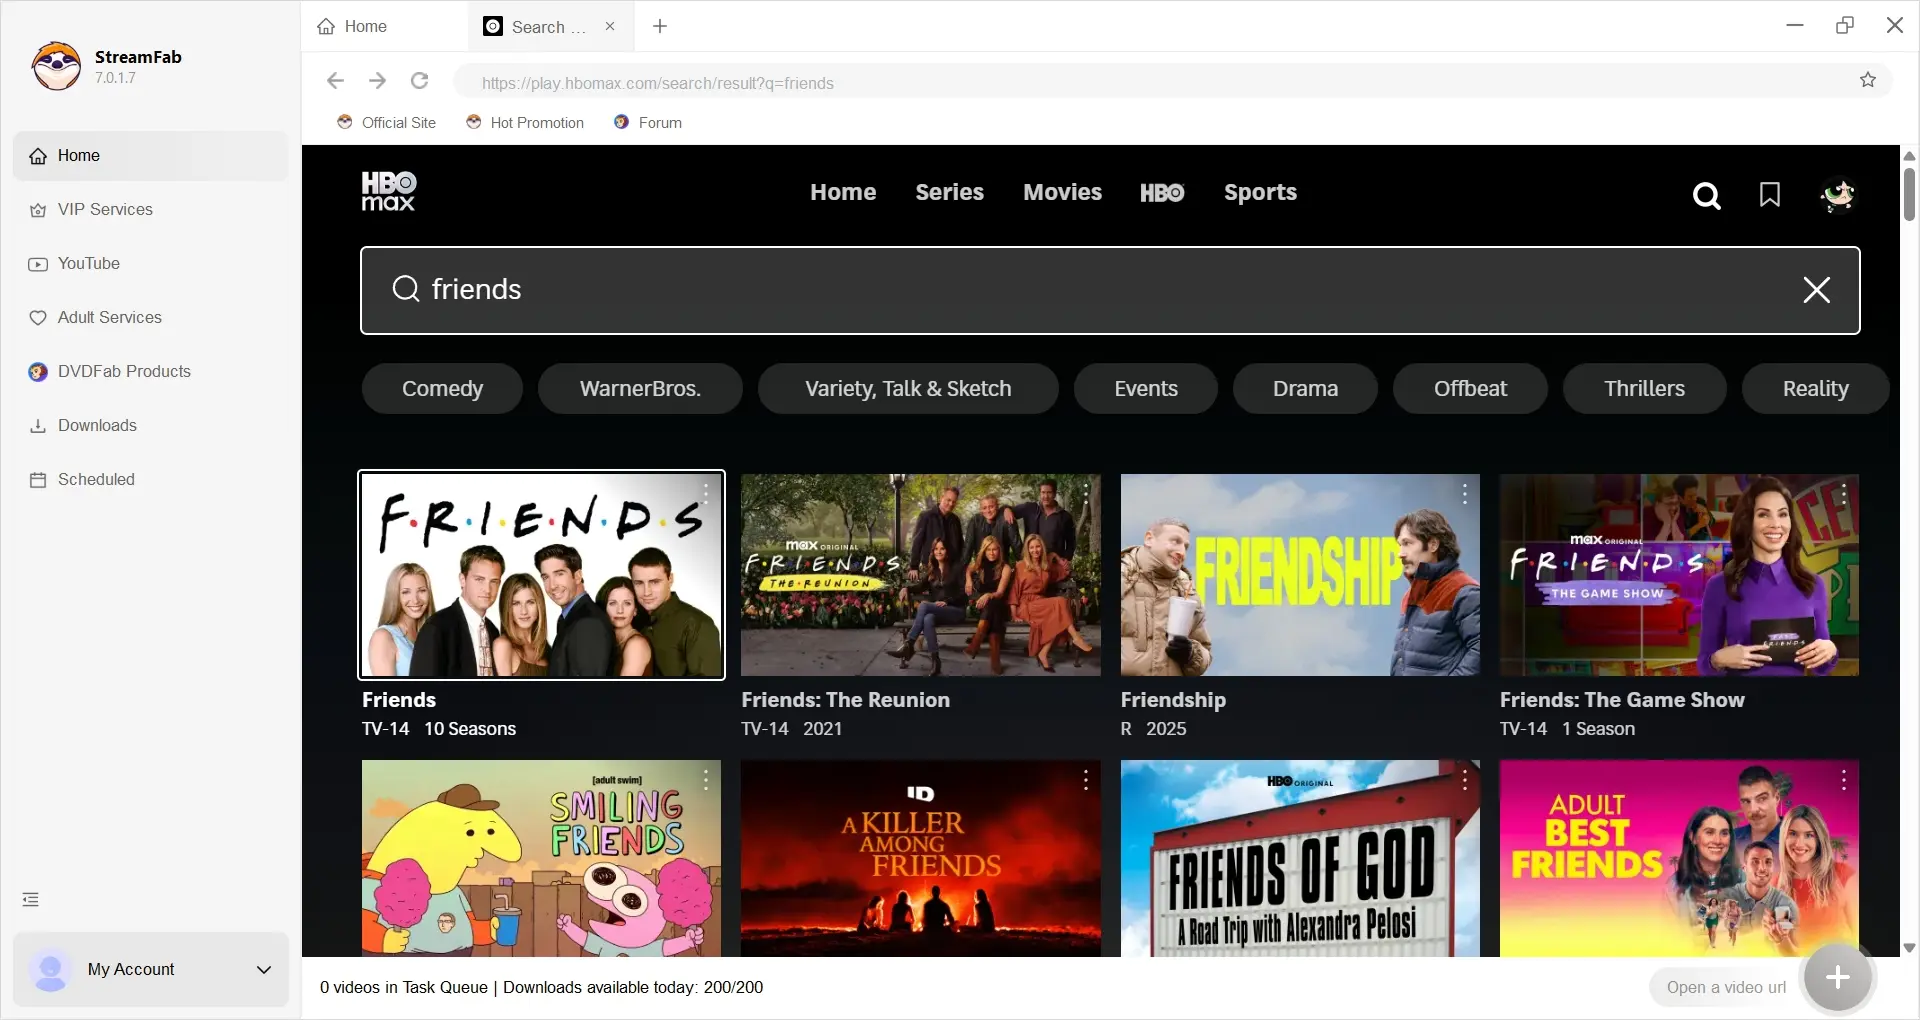Open Scheduled in the sidebar
This screenshot has width=1920, height=1020.
pos(150,480)
